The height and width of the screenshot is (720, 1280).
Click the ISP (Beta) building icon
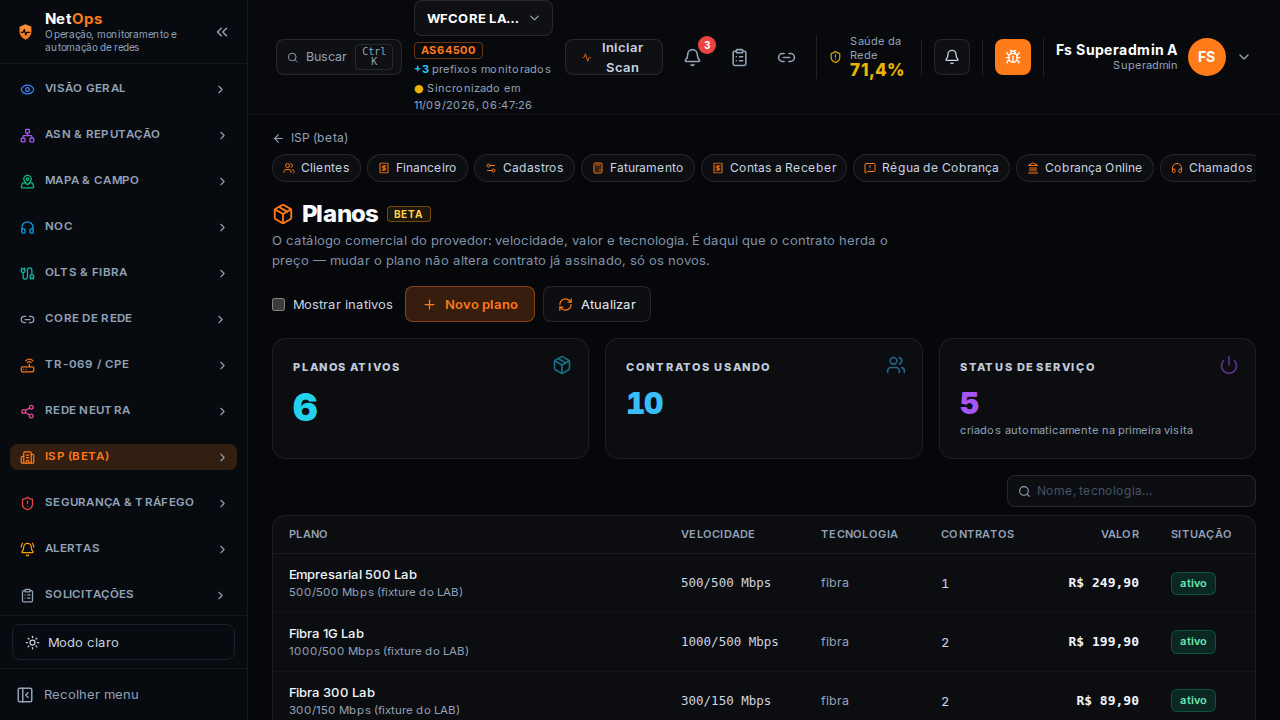tap(28, 457)
